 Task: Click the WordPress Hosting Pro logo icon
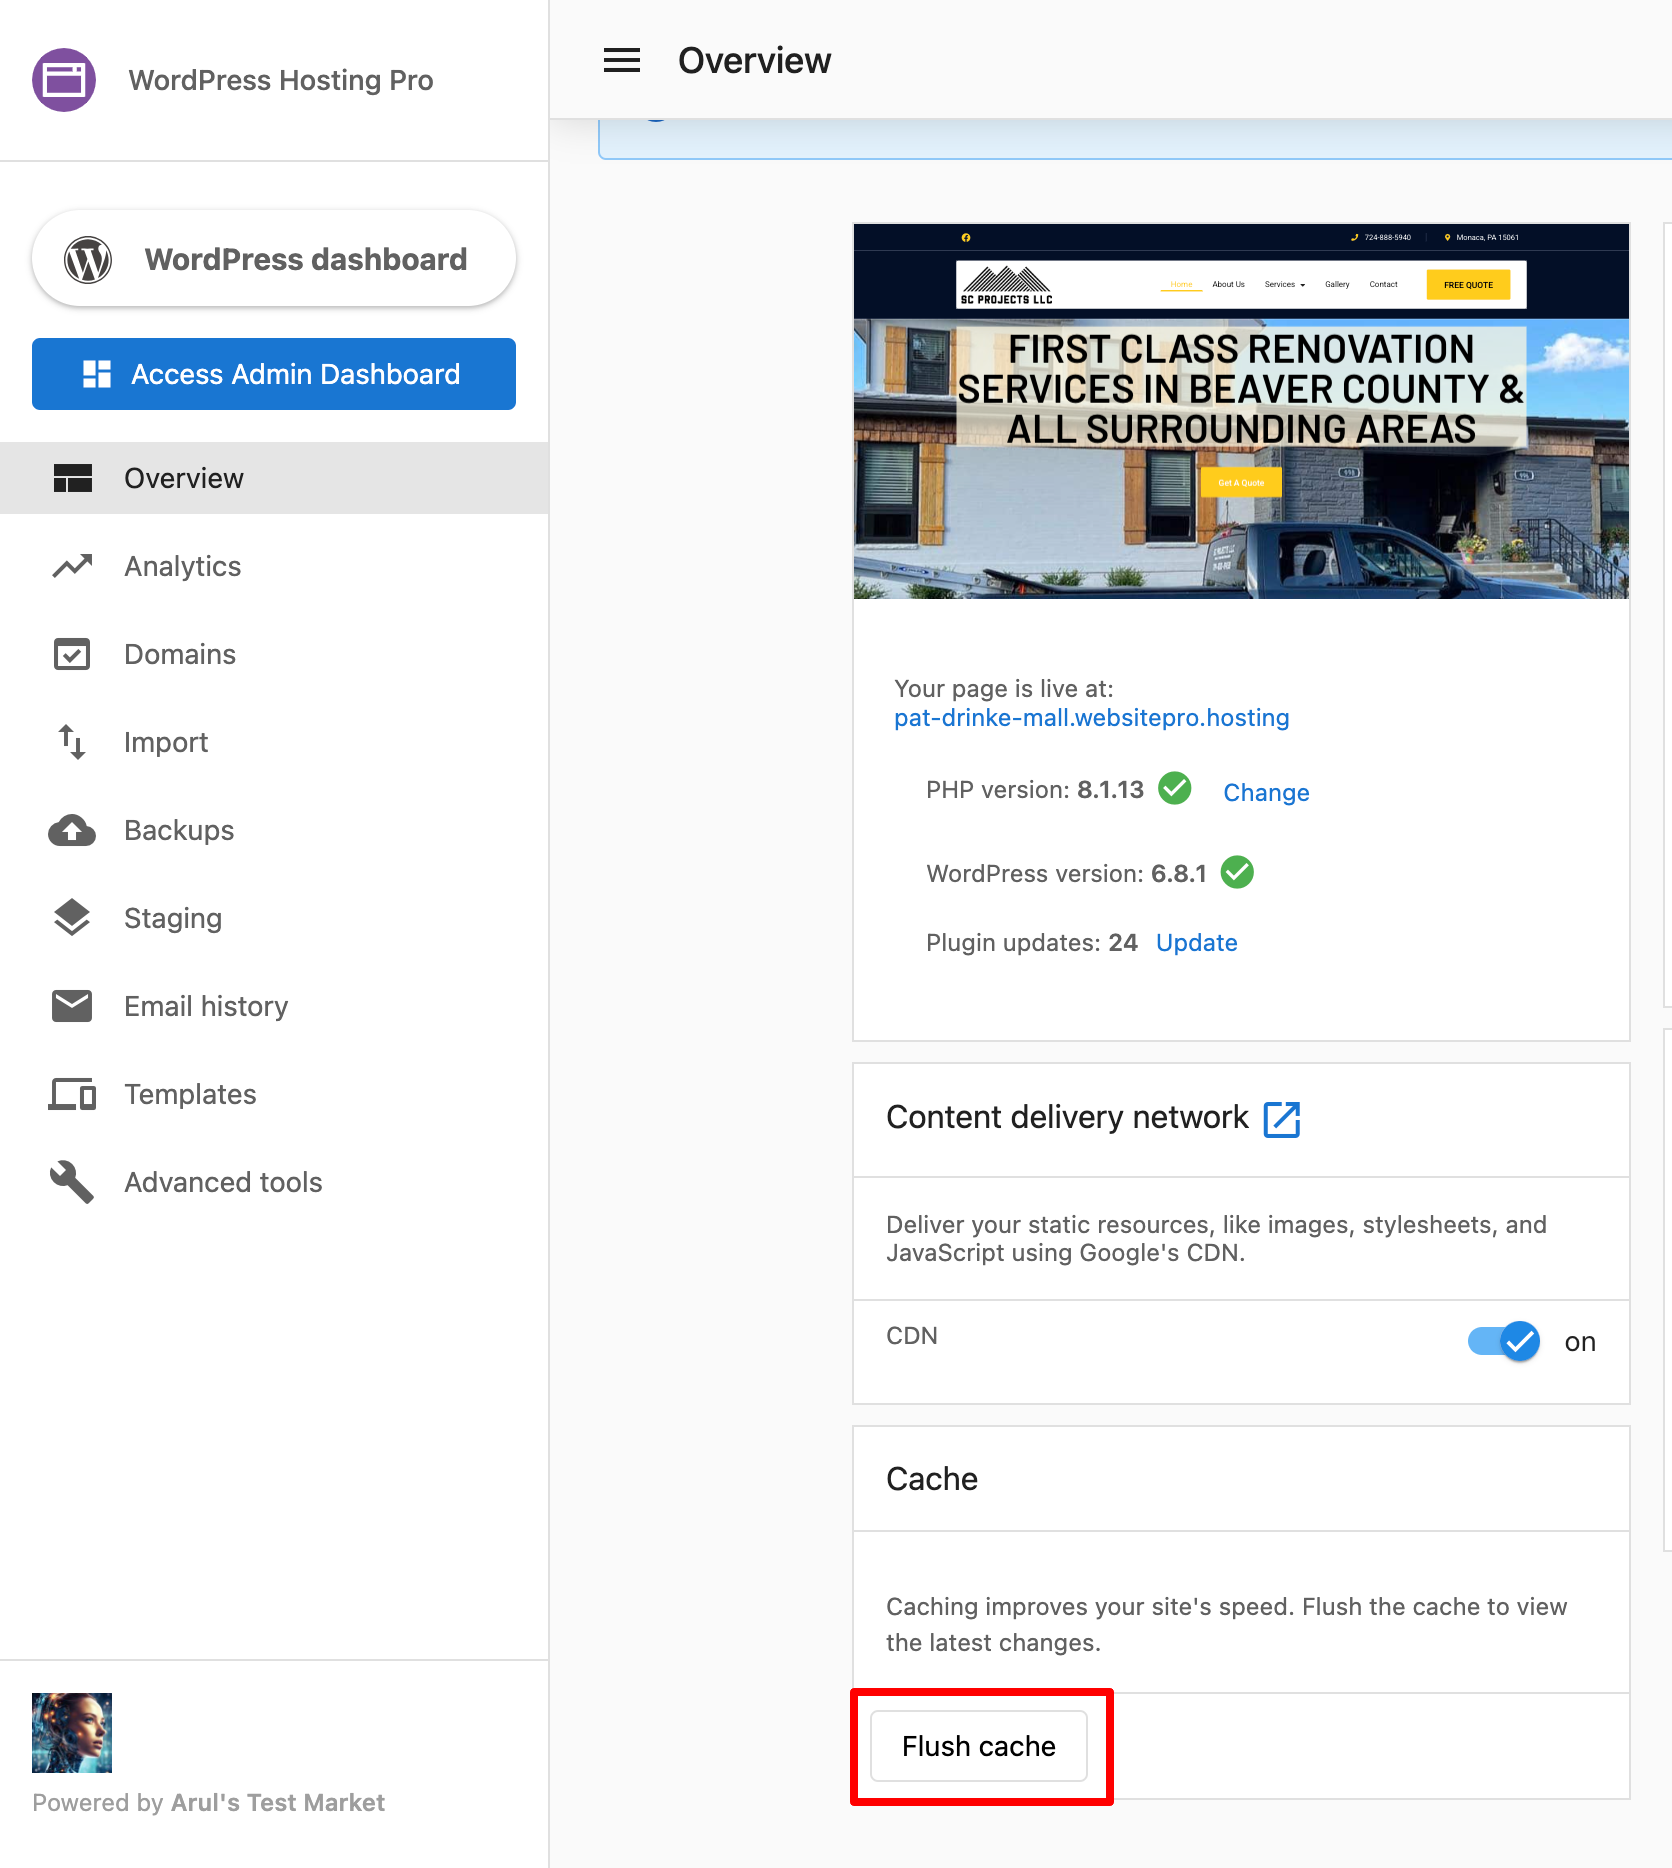64,80
